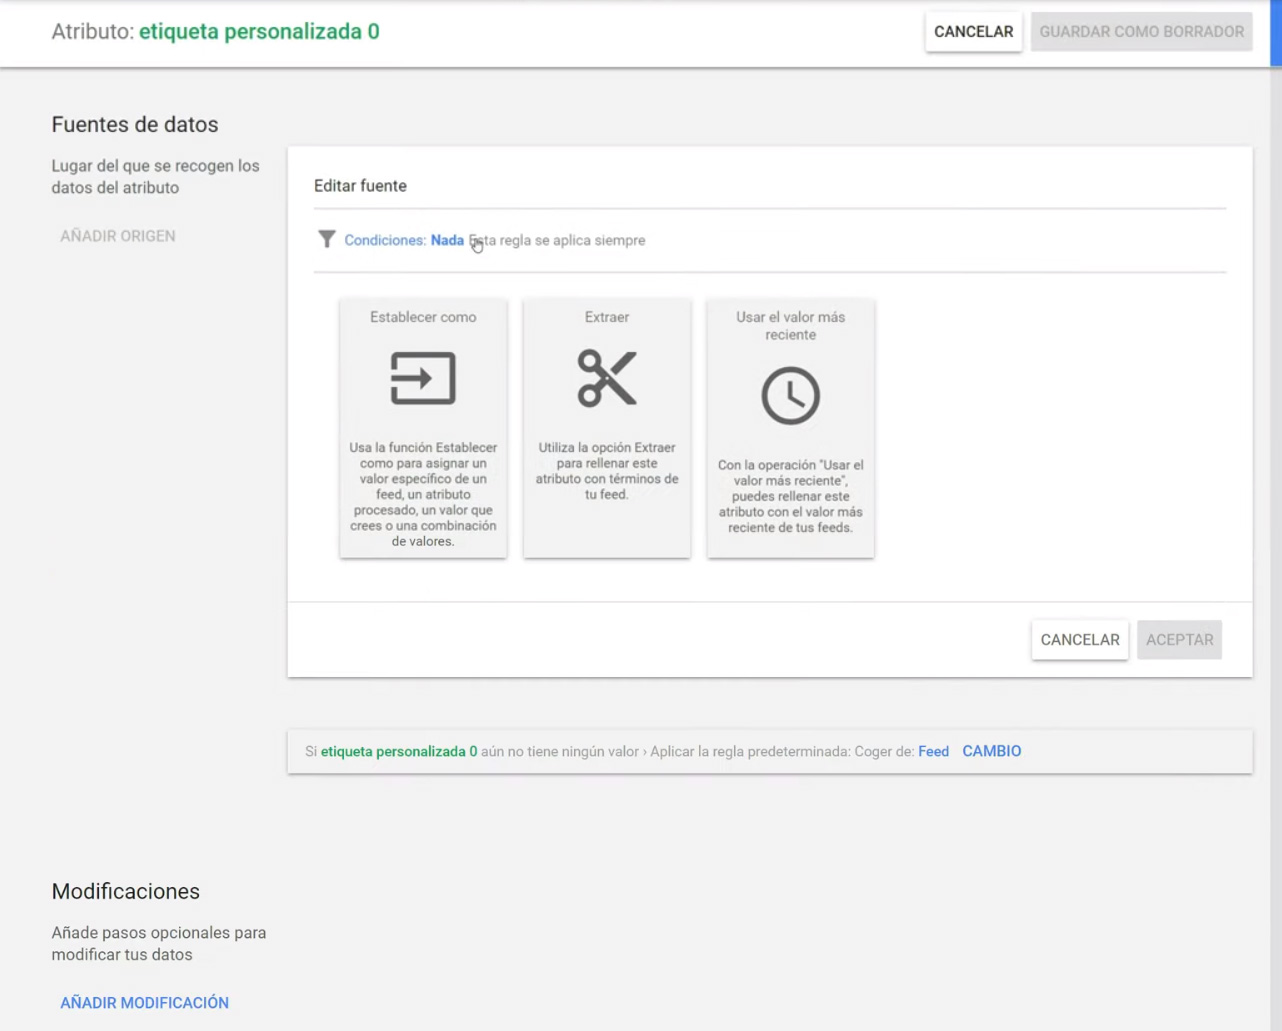This screenshot has width=1282, height=1031.
Task: Click the 'Editar fuente' heading
Action: coord(360,186)
